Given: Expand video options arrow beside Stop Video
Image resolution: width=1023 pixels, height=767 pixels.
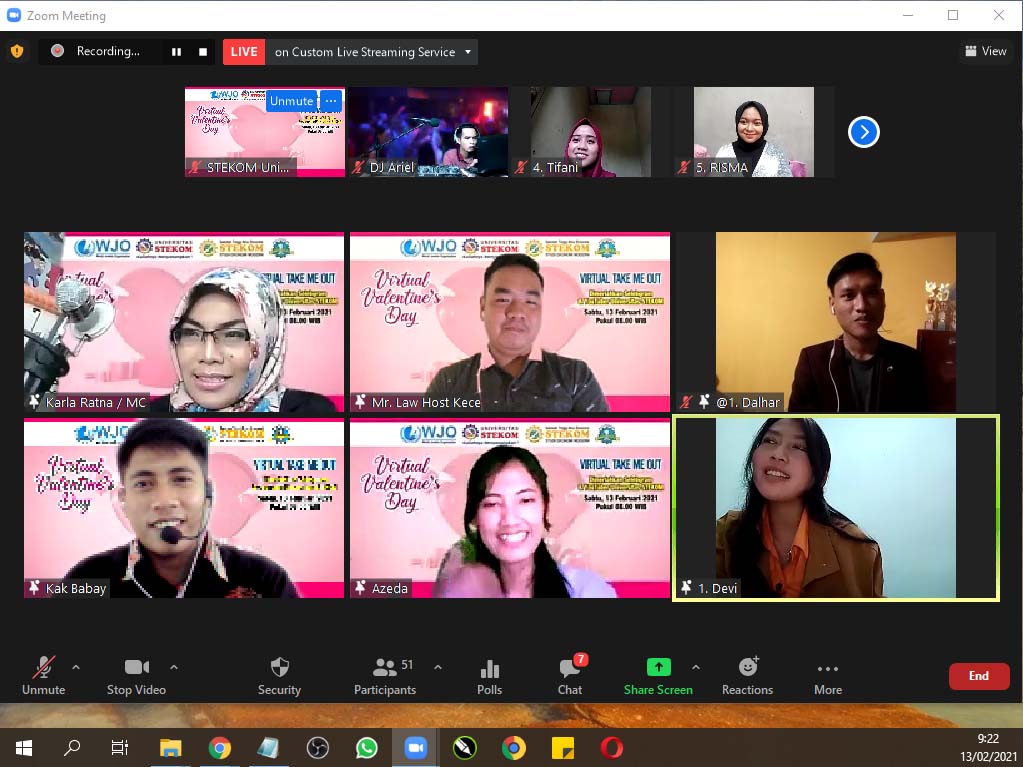Looking at the screenshot, I should [x=174, y=667].
